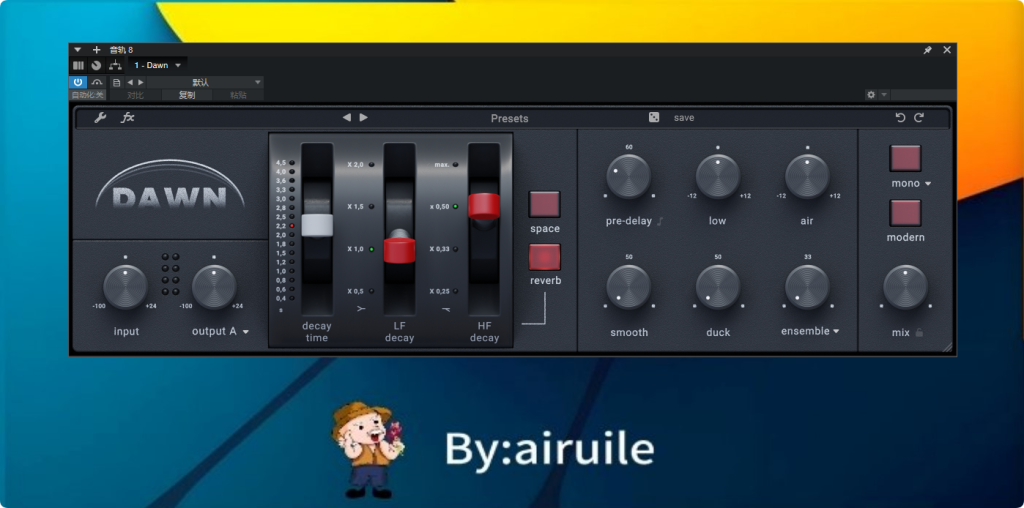Toggle the space button

click(x=544, y=204)
